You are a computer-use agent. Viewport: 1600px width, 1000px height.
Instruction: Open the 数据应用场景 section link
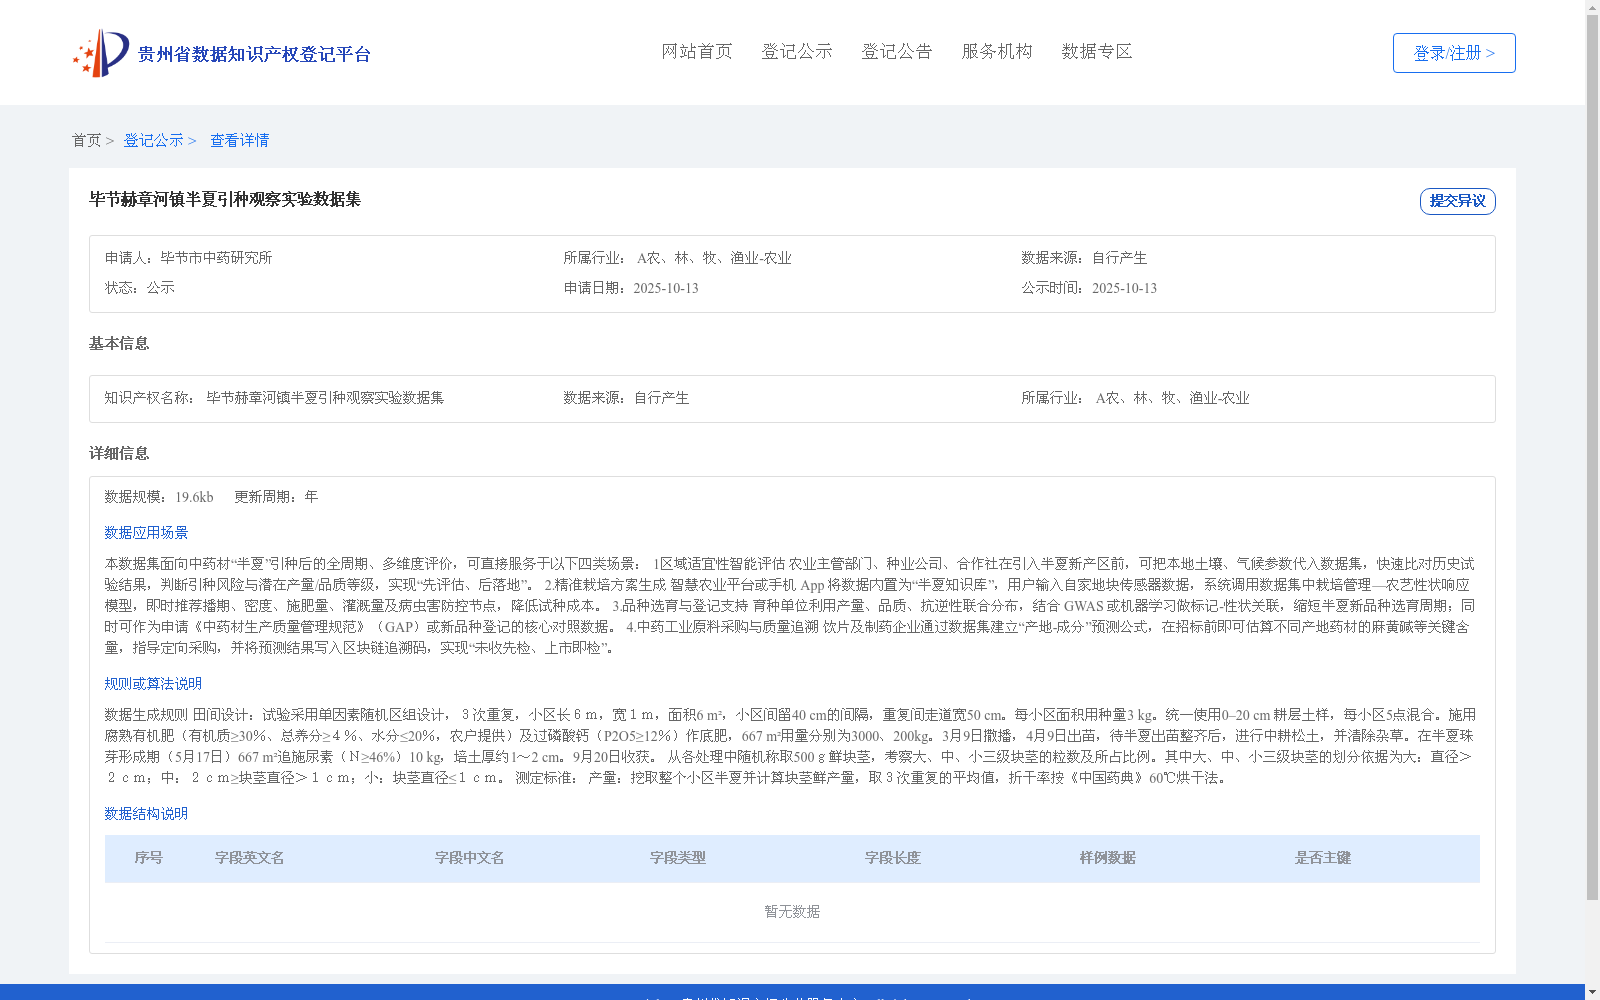145,533
